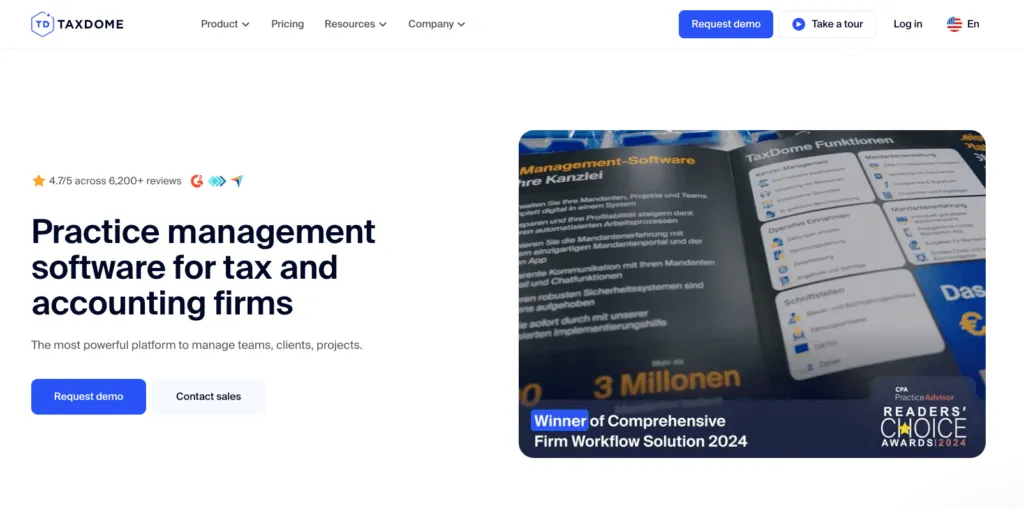Click the Contact sales button

[208, 397]
